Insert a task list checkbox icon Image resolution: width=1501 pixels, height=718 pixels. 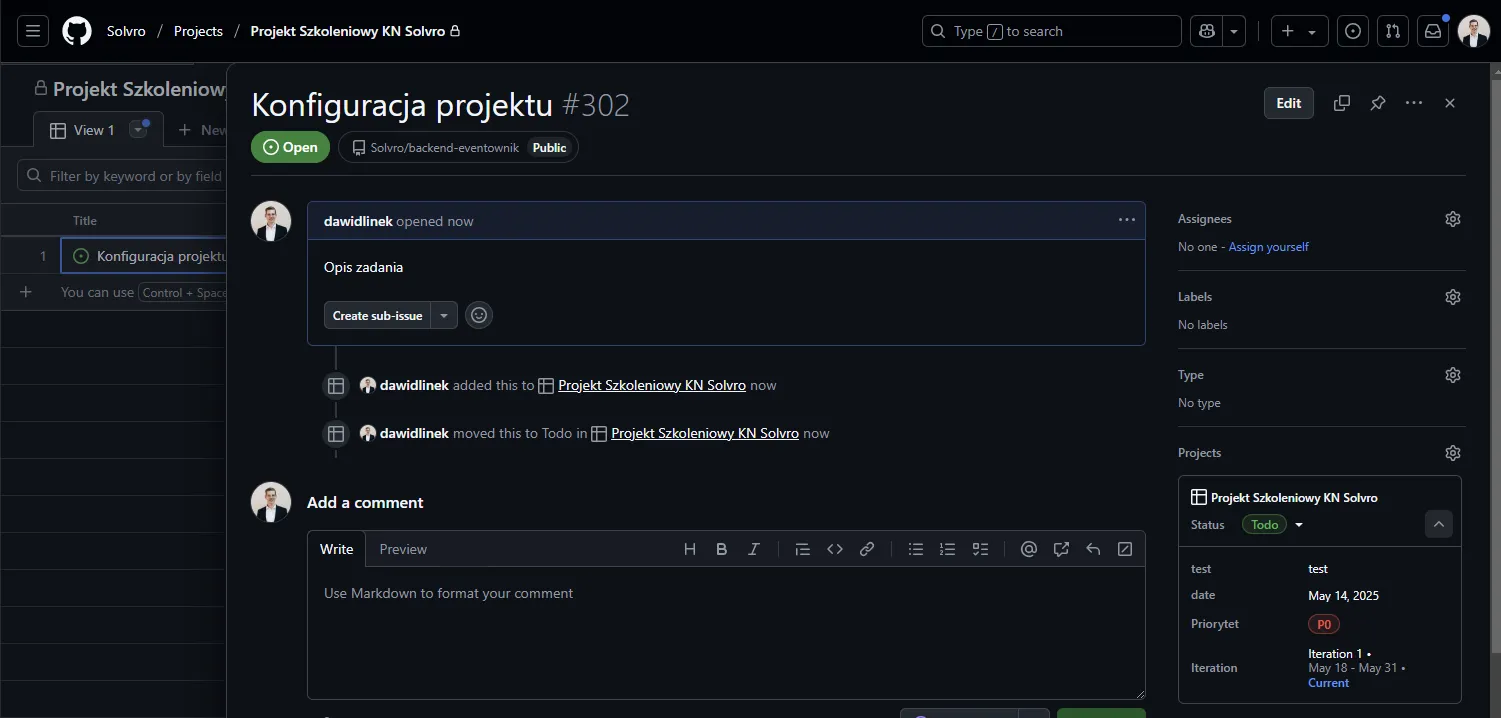click(980, 549)
